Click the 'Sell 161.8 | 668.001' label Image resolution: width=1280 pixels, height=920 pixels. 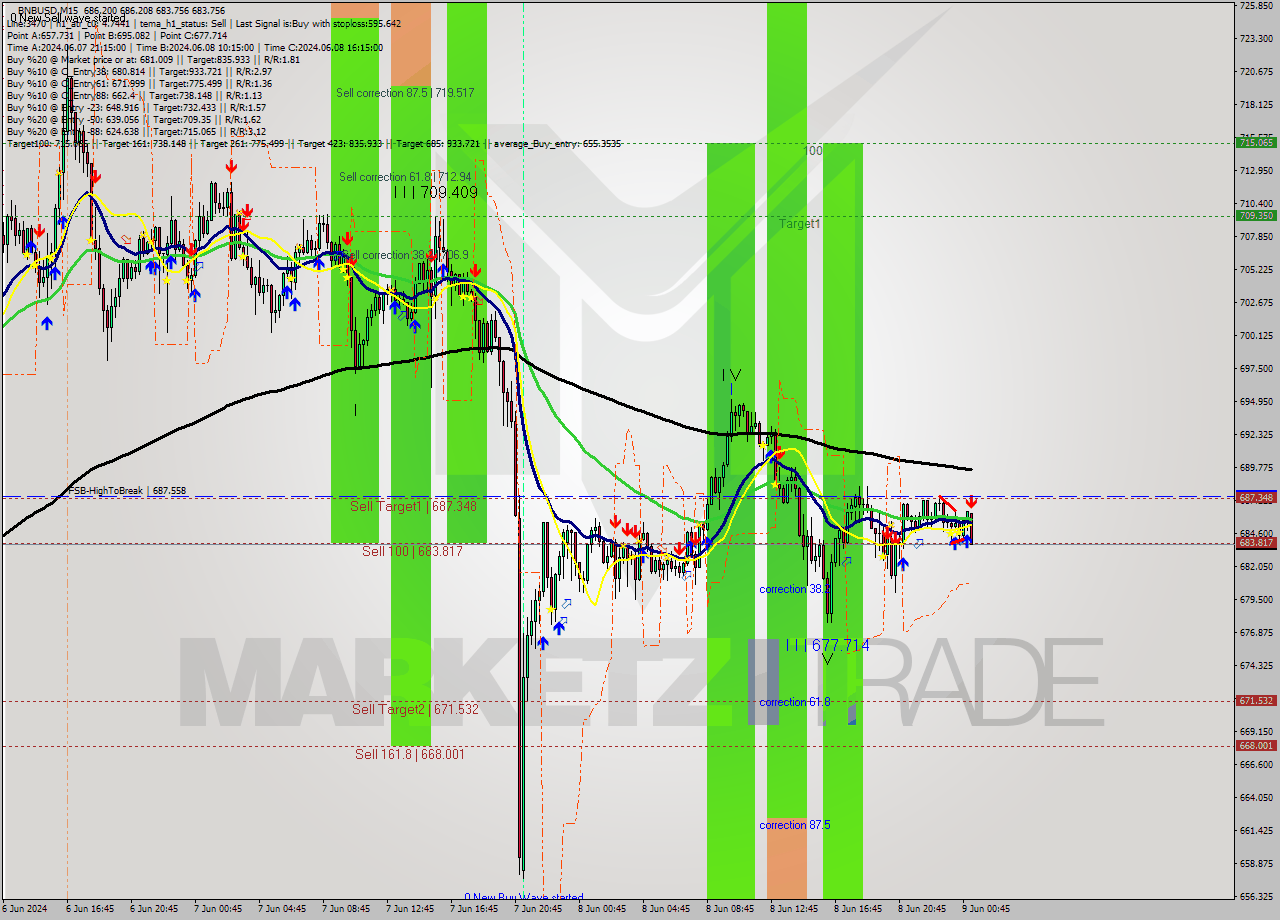(x=409, y=754)
